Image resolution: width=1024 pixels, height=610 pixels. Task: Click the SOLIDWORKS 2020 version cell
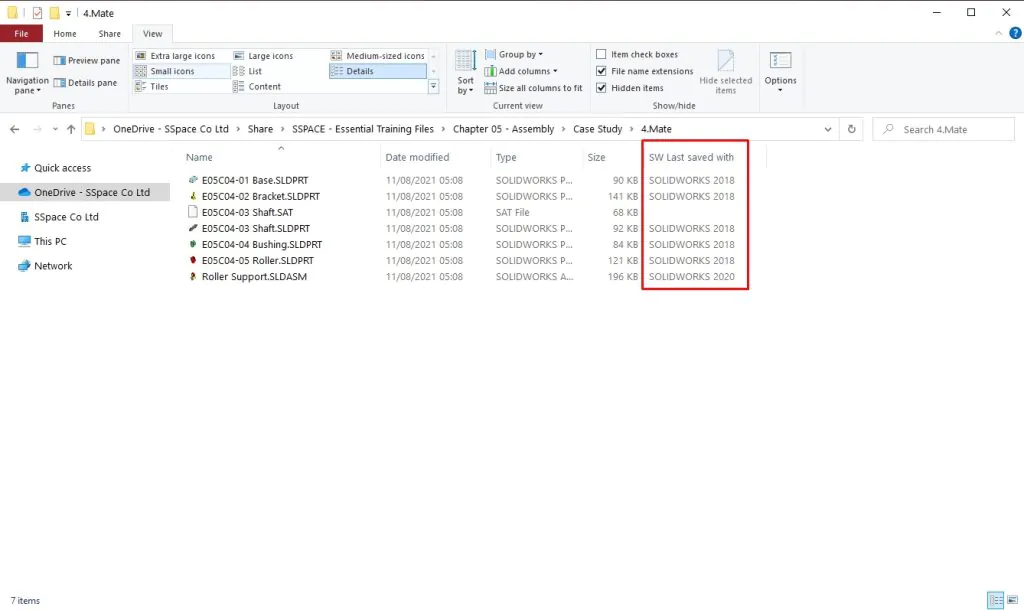(x=691, y=276)
